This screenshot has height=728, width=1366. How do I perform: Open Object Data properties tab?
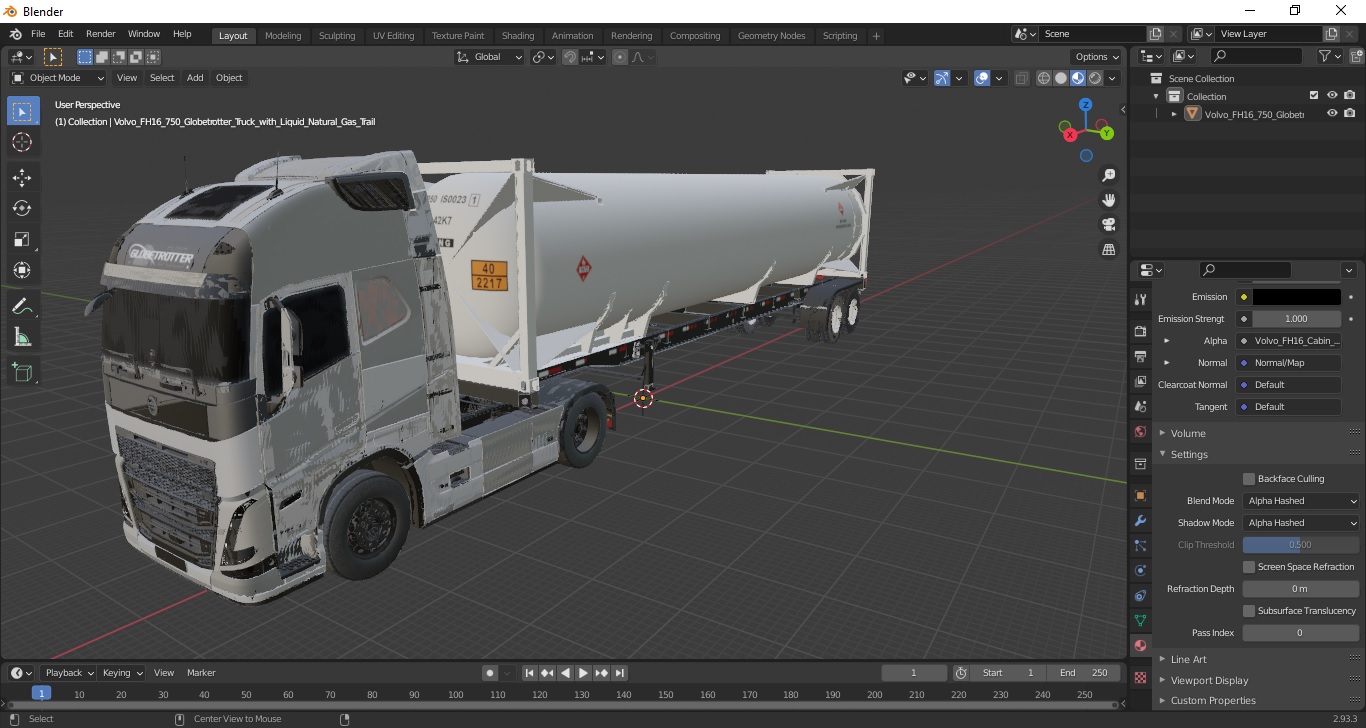pos(1140,621)
